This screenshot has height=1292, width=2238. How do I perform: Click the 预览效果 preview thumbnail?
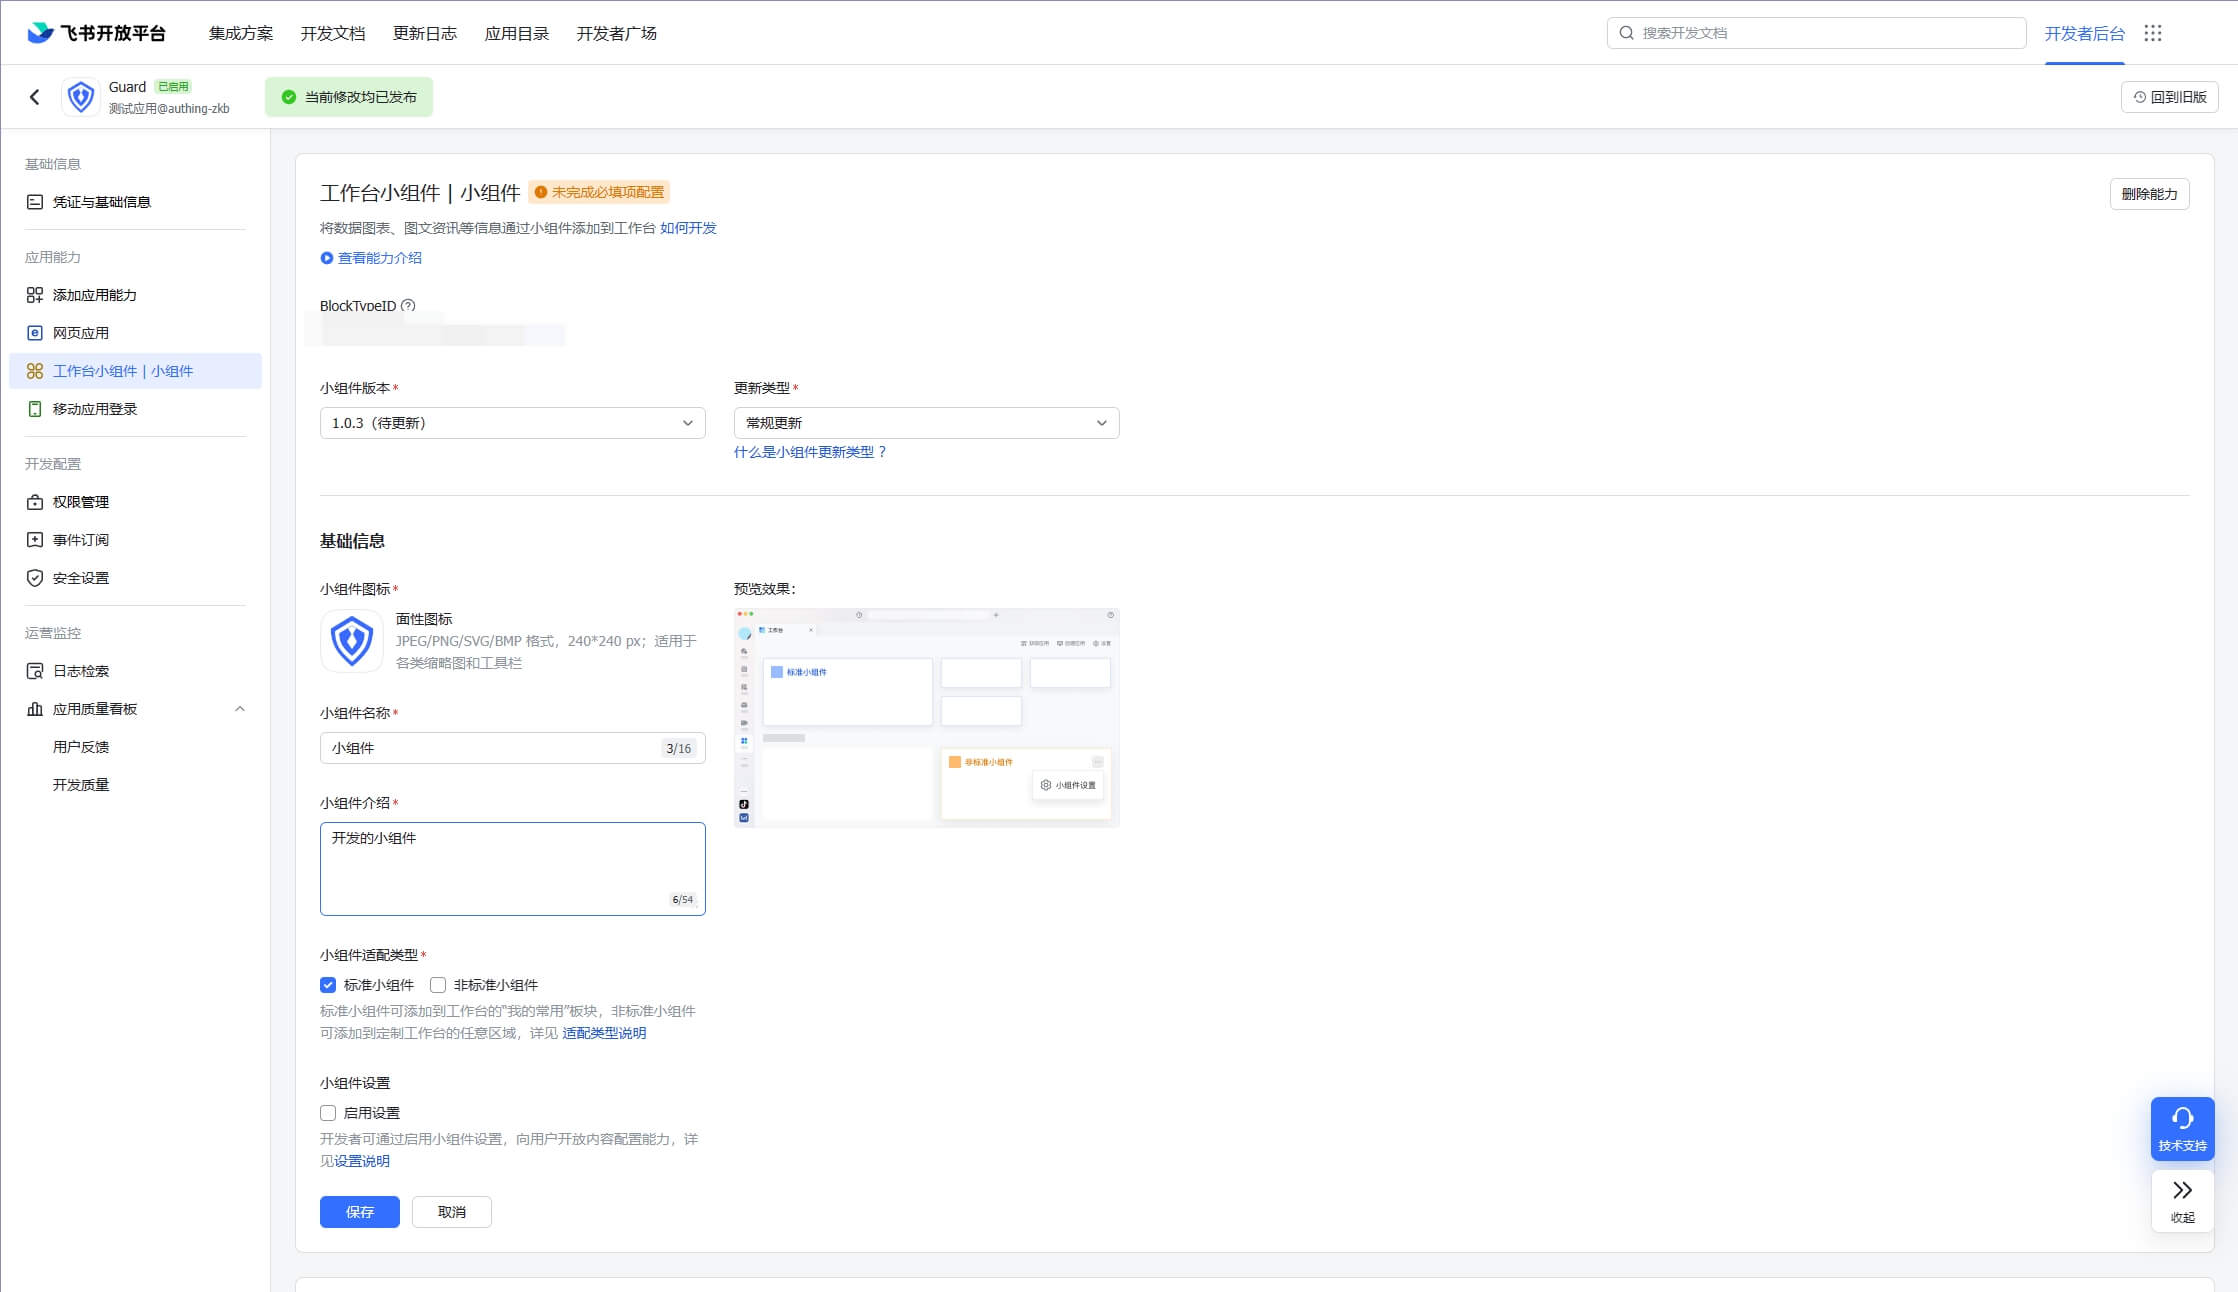926,717
